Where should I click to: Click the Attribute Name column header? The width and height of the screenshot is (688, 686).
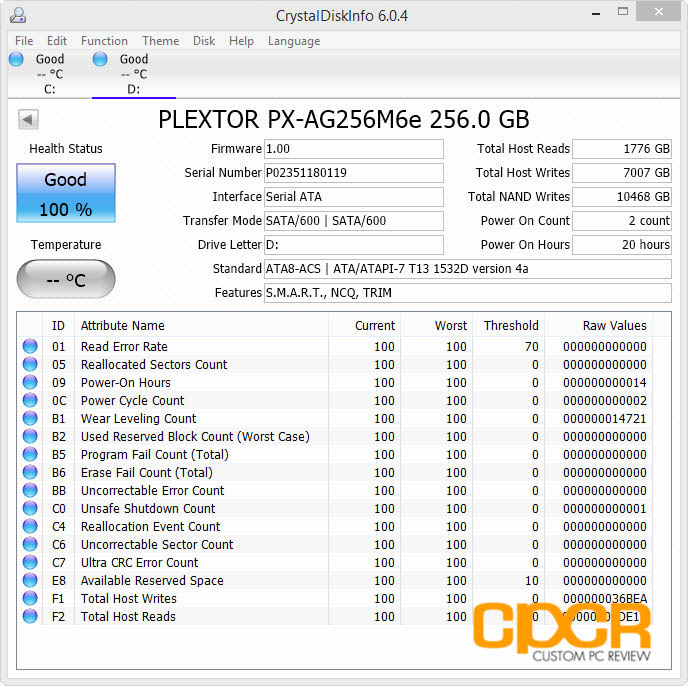[202, 325]
